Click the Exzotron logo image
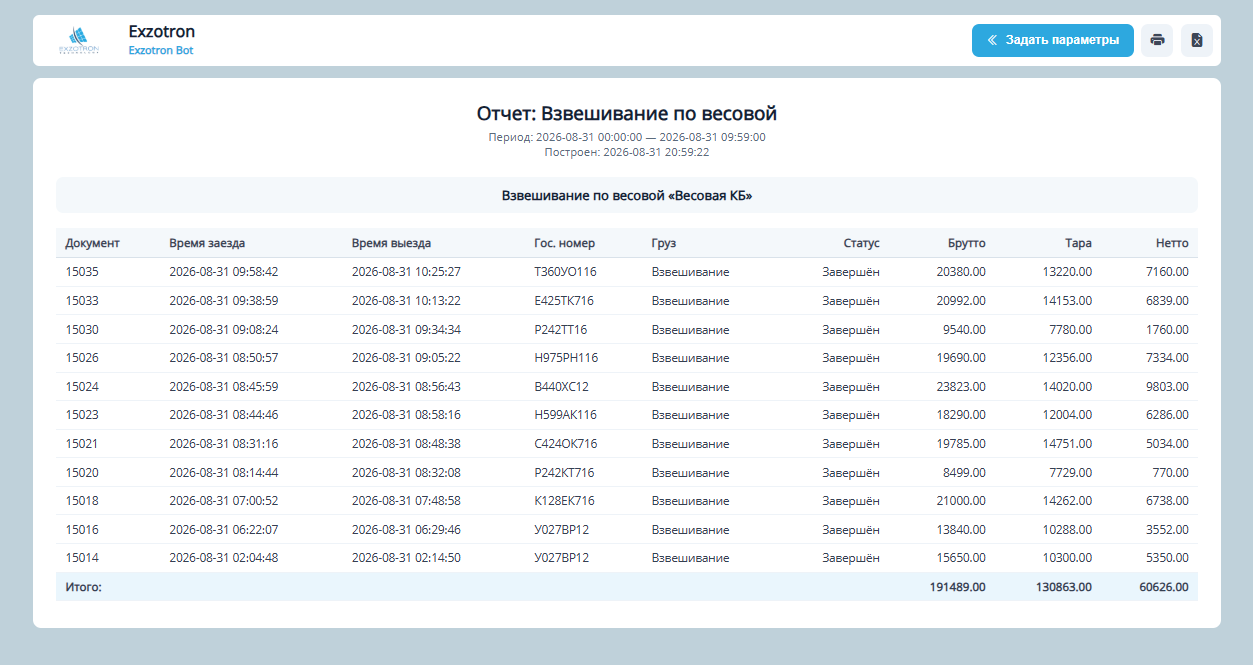Image resolution: width=1253 pixels, height=665 pixels. tap(78, 41)
